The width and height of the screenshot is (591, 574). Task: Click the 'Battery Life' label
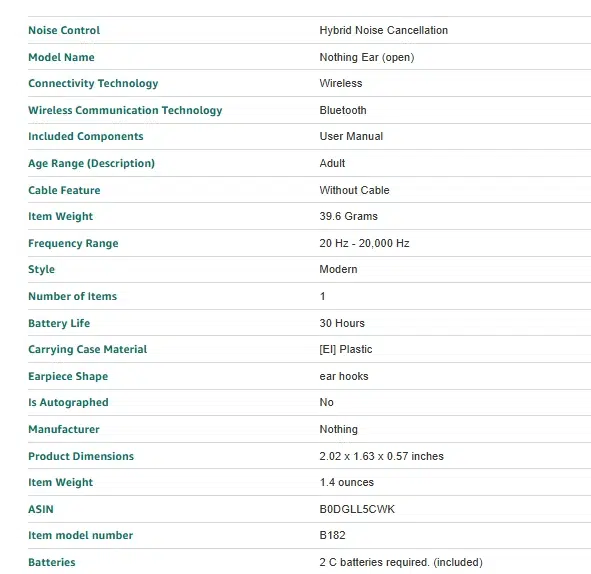(59, 323)
